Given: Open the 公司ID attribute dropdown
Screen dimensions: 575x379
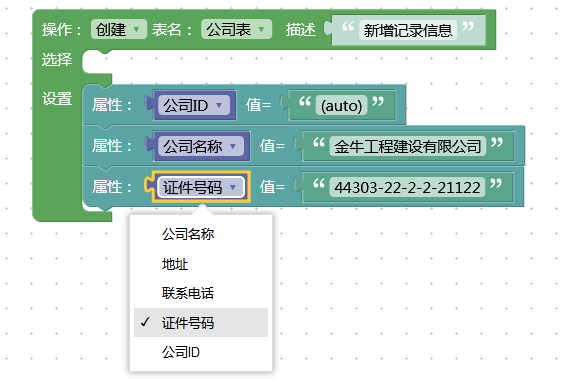Looking at the screenshot, I should [x=194, y=106].
